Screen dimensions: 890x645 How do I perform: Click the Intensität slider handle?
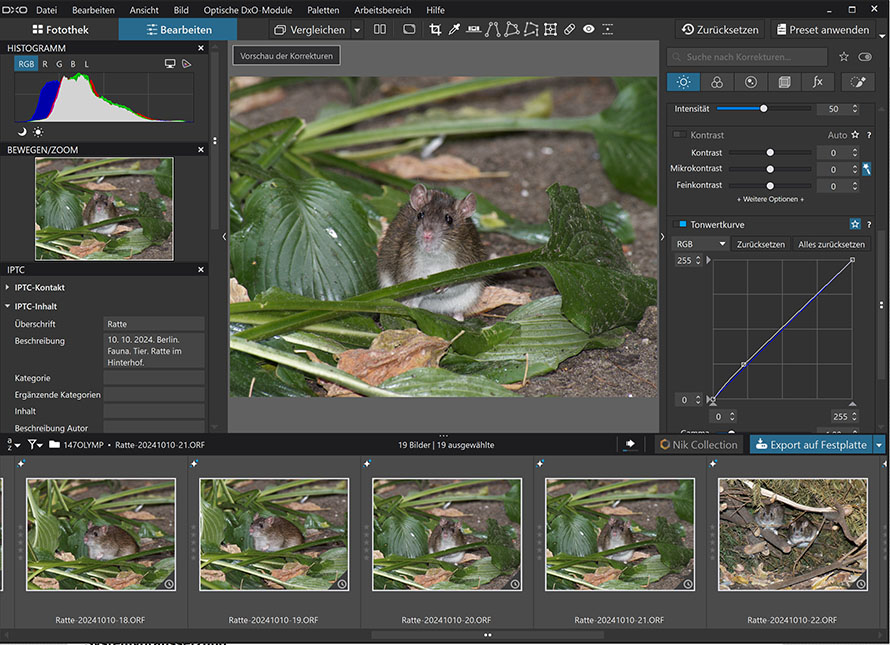764,108
